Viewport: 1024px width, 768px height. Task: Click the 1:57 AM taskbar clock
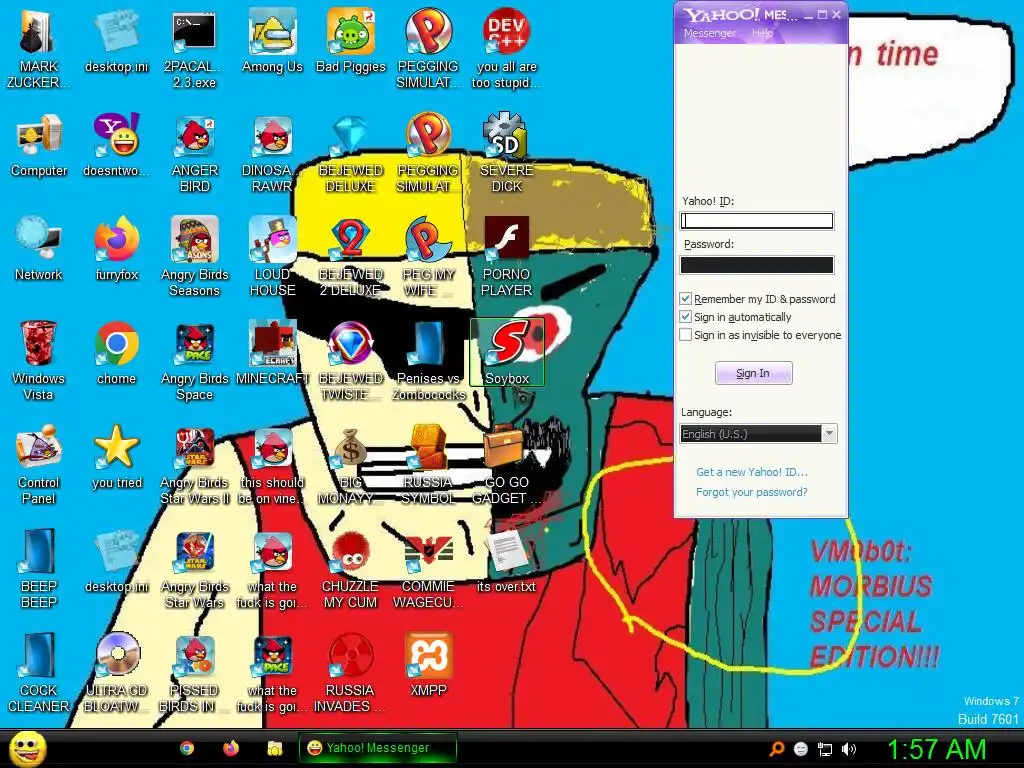(936, 749)
